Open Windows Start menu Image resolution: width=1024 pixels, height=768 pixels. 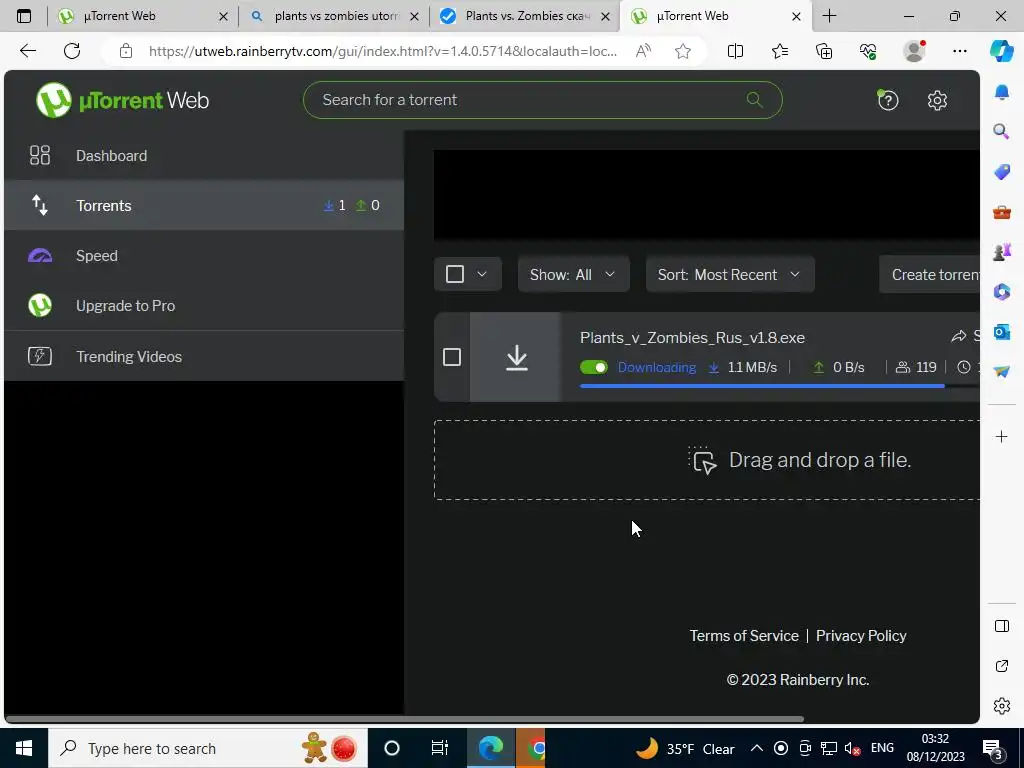24,748
